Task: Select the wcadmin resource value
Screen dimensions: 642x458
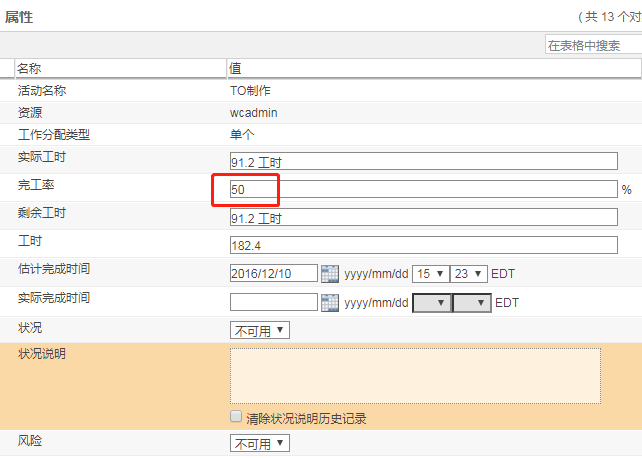Action: click(253, 113)
